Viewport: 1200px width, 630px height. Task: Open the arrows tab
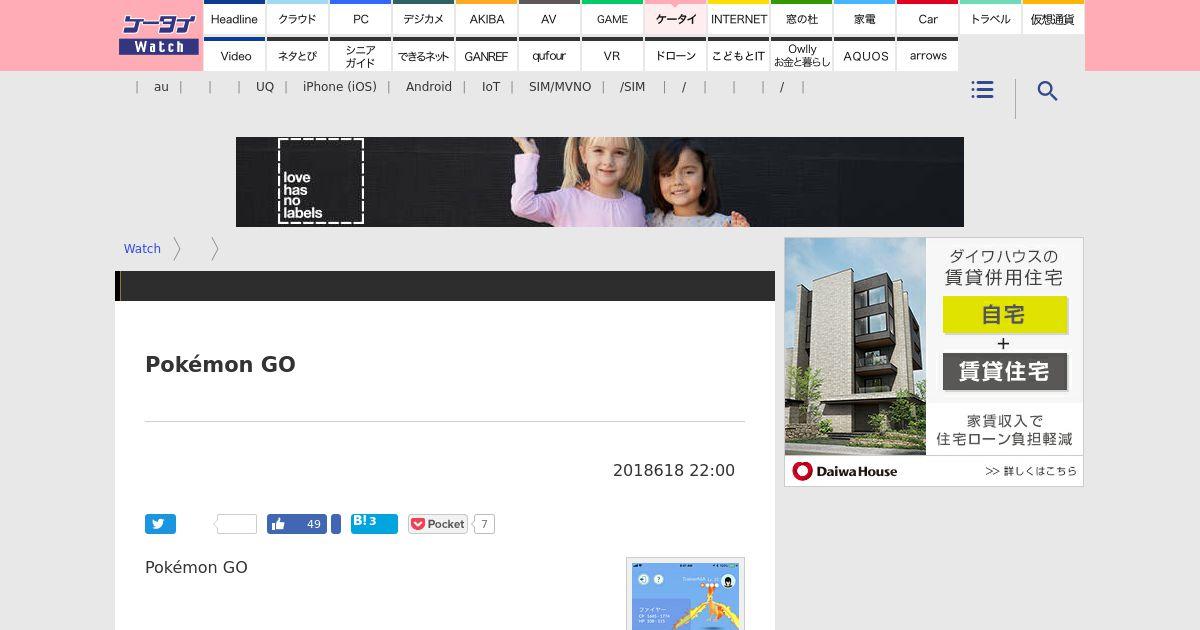tap(927, 55)
